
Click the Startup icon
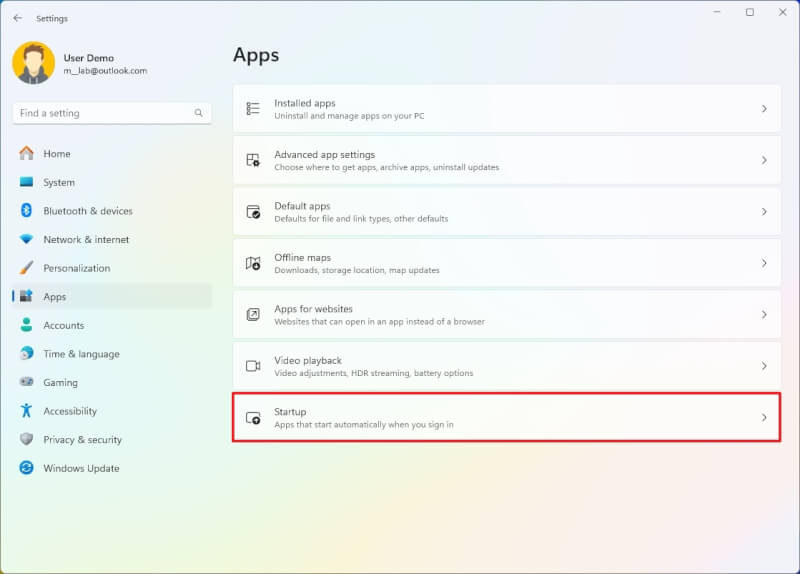[253, 418]
